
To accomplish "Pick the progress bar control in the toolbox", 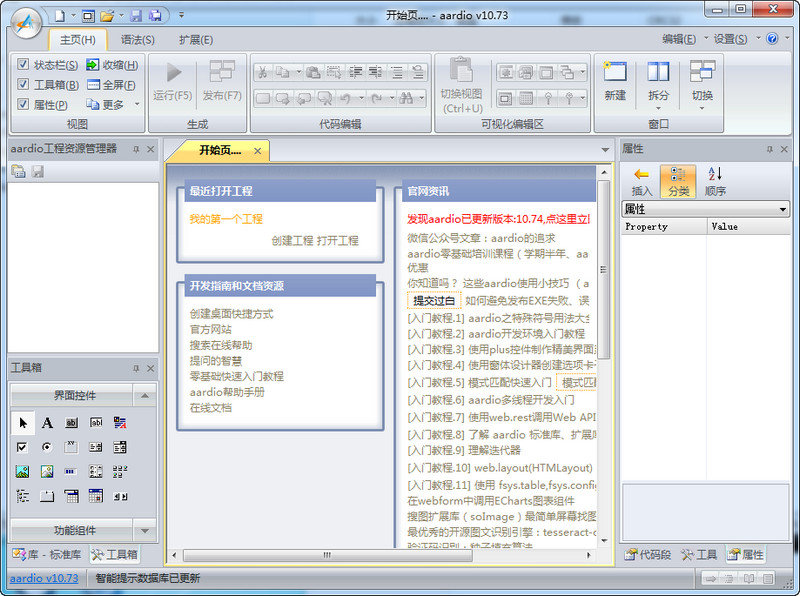I will tap(71, 471).
